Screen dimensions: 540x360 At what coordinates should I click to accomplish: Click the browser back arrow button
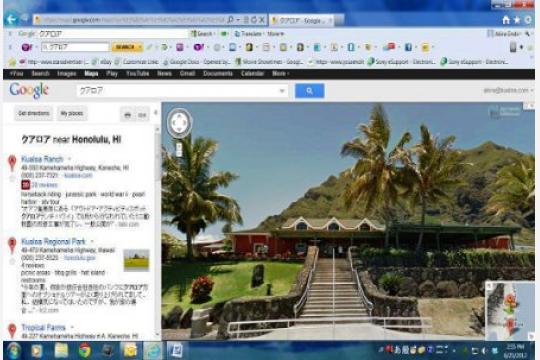(x=11, y=19)
